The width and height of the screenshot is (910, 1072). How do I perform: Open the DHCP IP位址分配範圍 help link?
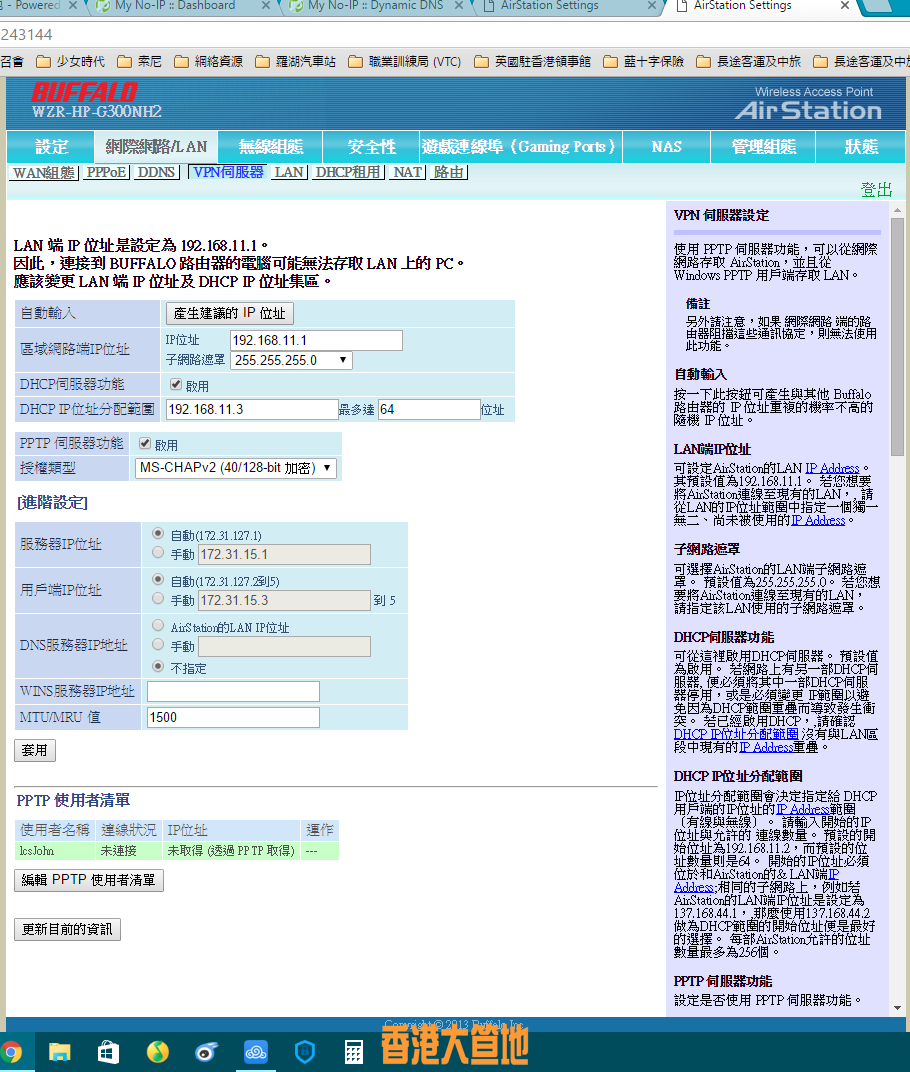(736, 734)
